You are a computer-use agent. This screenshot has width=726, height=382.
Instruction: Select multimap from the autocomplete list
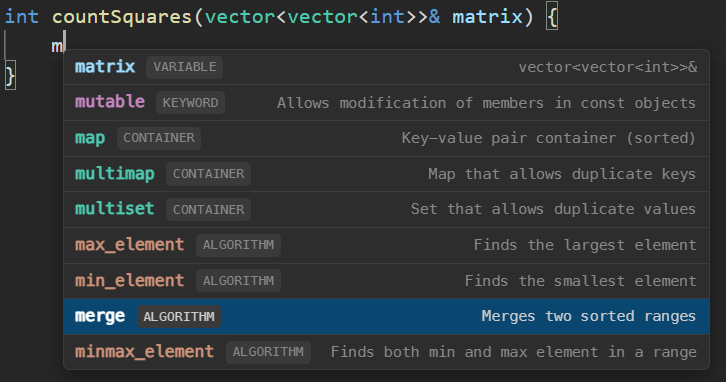(386, 174)
